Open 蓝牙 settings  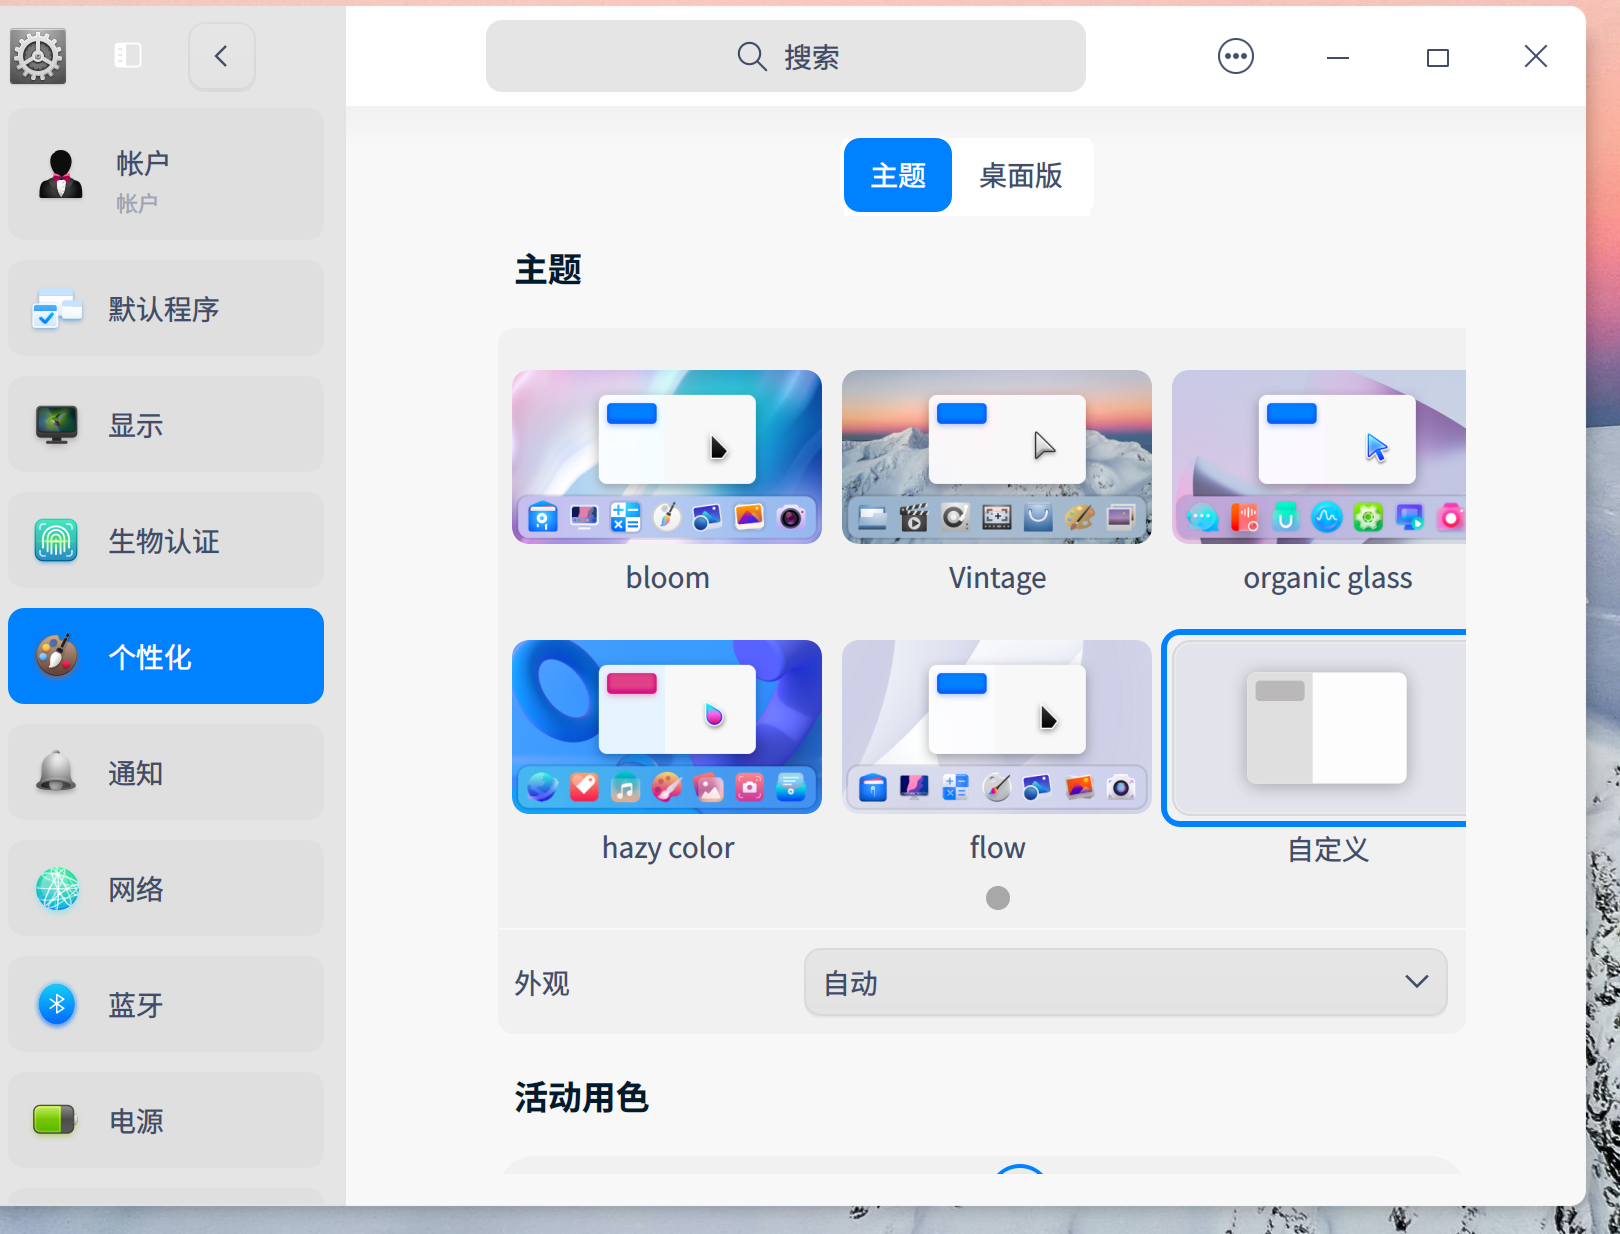165,1004
